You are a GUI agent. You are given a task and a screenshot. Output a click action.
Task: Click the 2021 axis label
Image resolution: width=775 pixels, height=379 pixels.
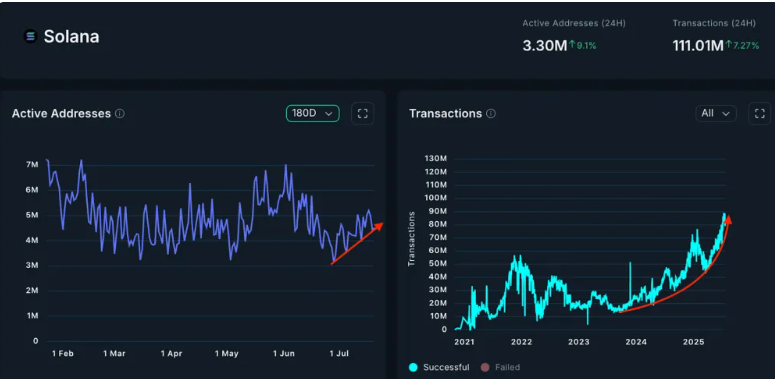464,342
